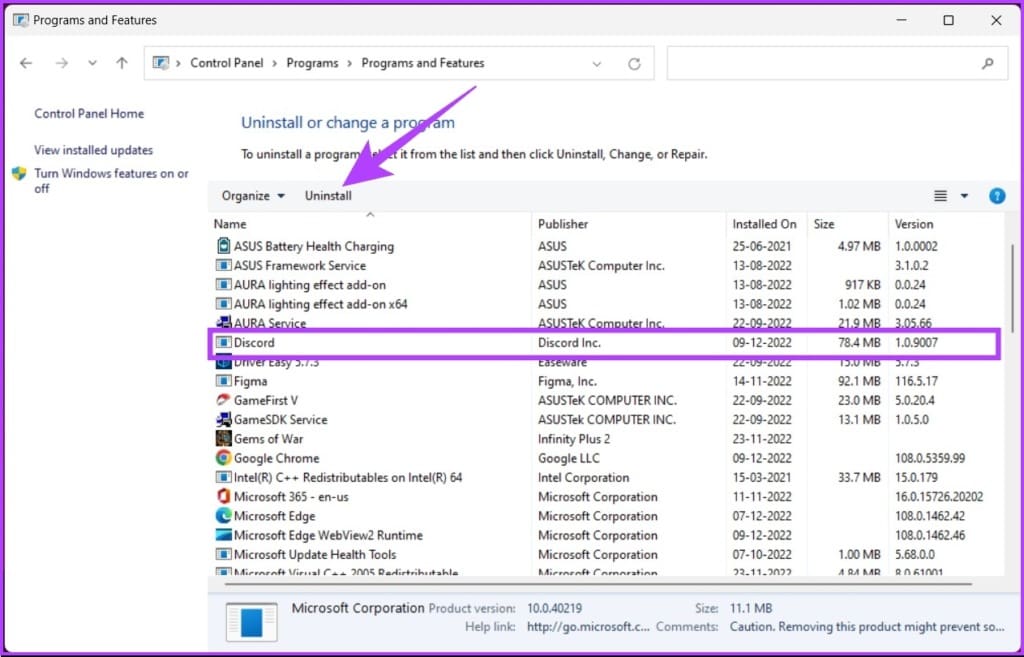Click "16.0.15726.20202" version of Microsoft 365

click(x=938, y=497)
